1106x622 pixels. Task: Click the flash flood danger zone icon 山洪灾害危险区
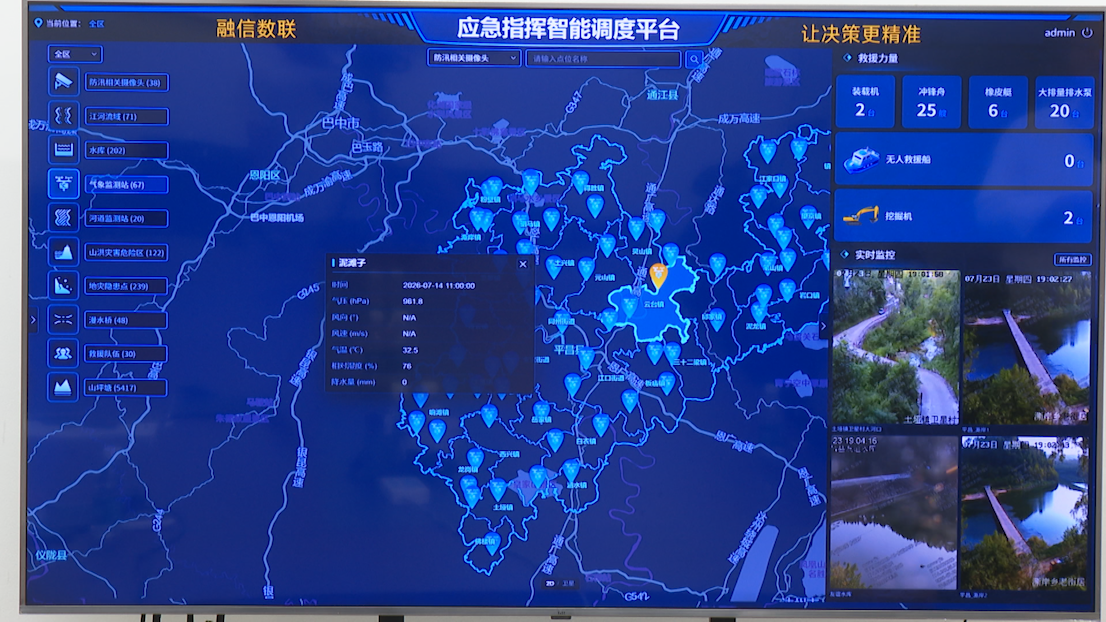pos(63,252)
